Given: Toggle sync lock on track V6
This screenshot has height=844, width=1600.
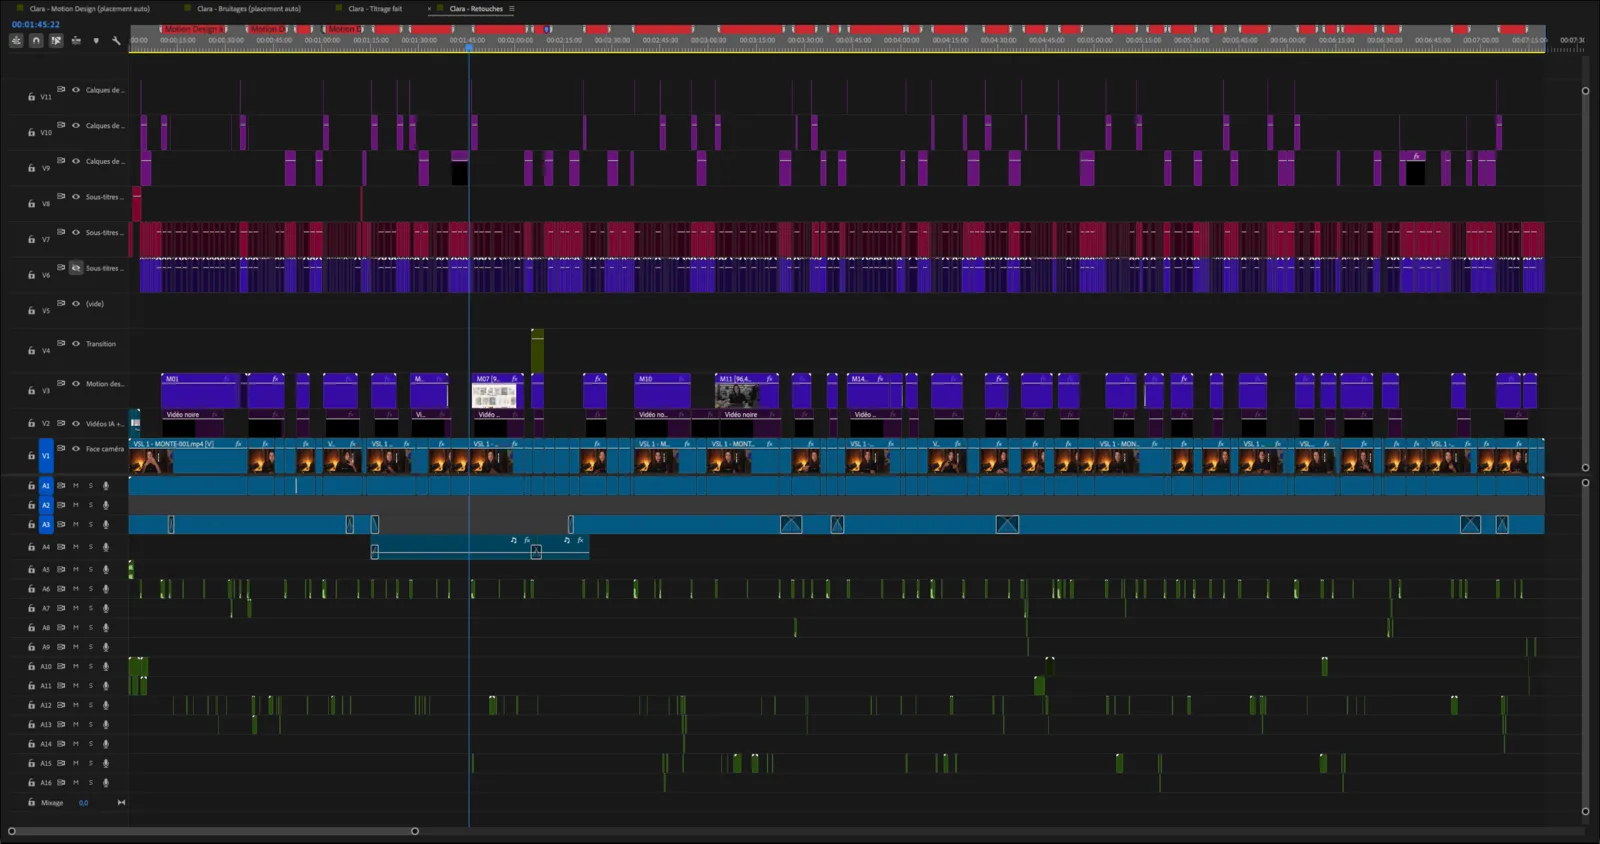Looking at the screenshot, I should 61,267.
